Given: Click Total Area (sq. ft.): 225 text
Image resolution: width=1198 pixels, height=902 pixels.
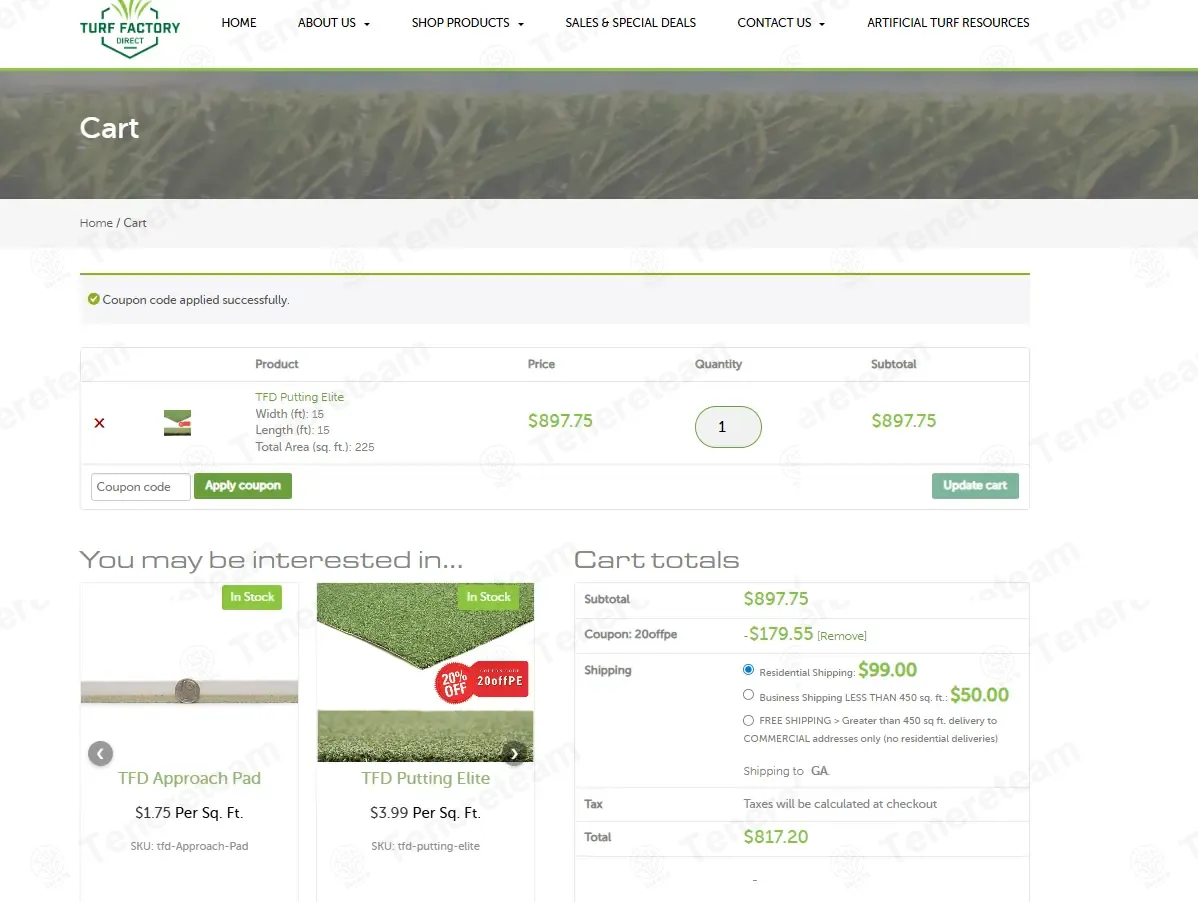Looking at the screenshot, I should click(x=315, y=448).
